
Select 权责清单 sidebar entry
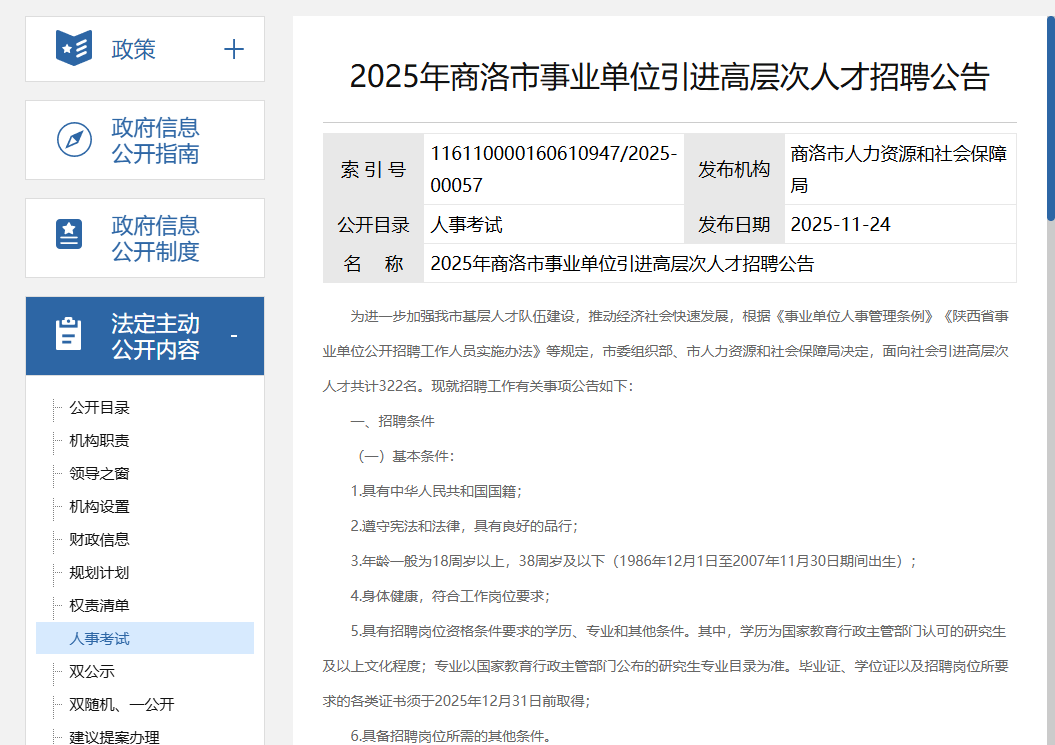pos(99,605)
